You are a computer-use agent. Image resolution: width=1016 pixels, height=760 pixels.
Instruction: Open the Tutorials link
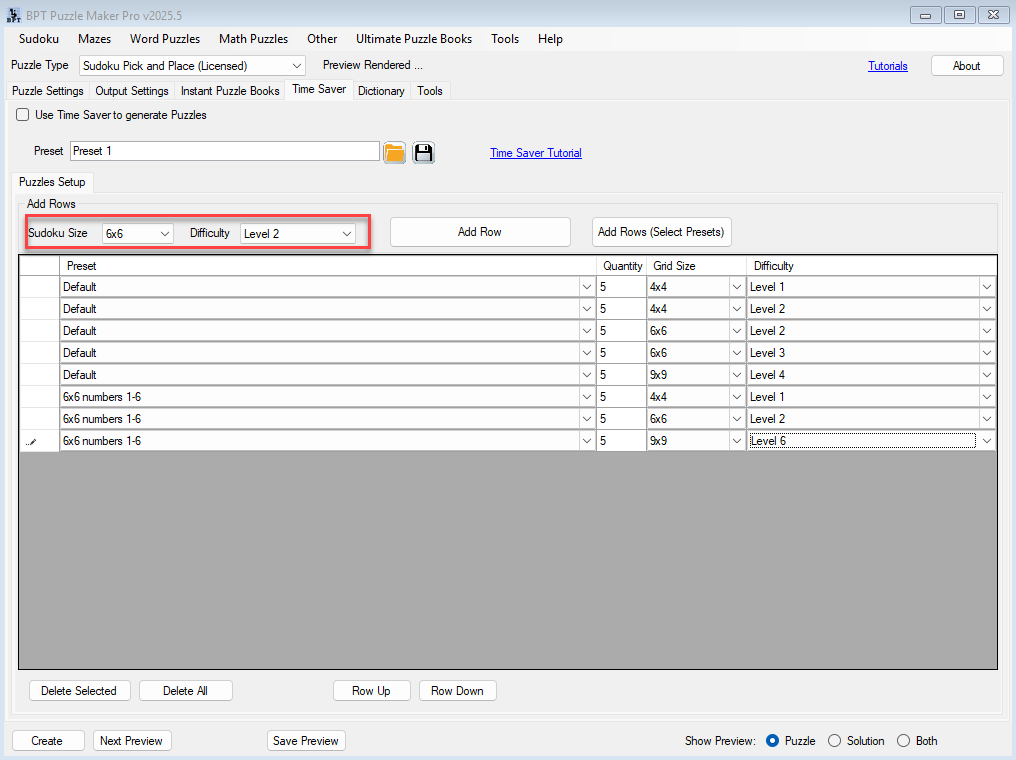coord(888,65)
